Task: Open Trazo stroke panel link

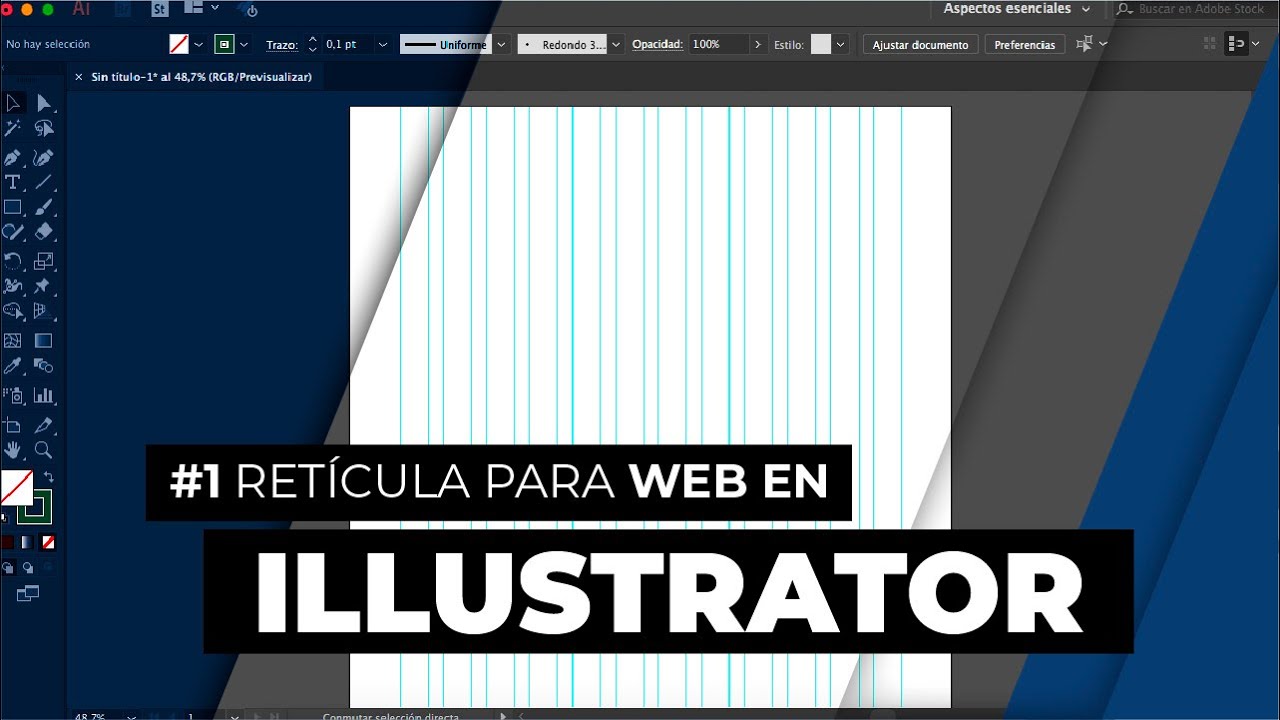Action: [282, 45]
